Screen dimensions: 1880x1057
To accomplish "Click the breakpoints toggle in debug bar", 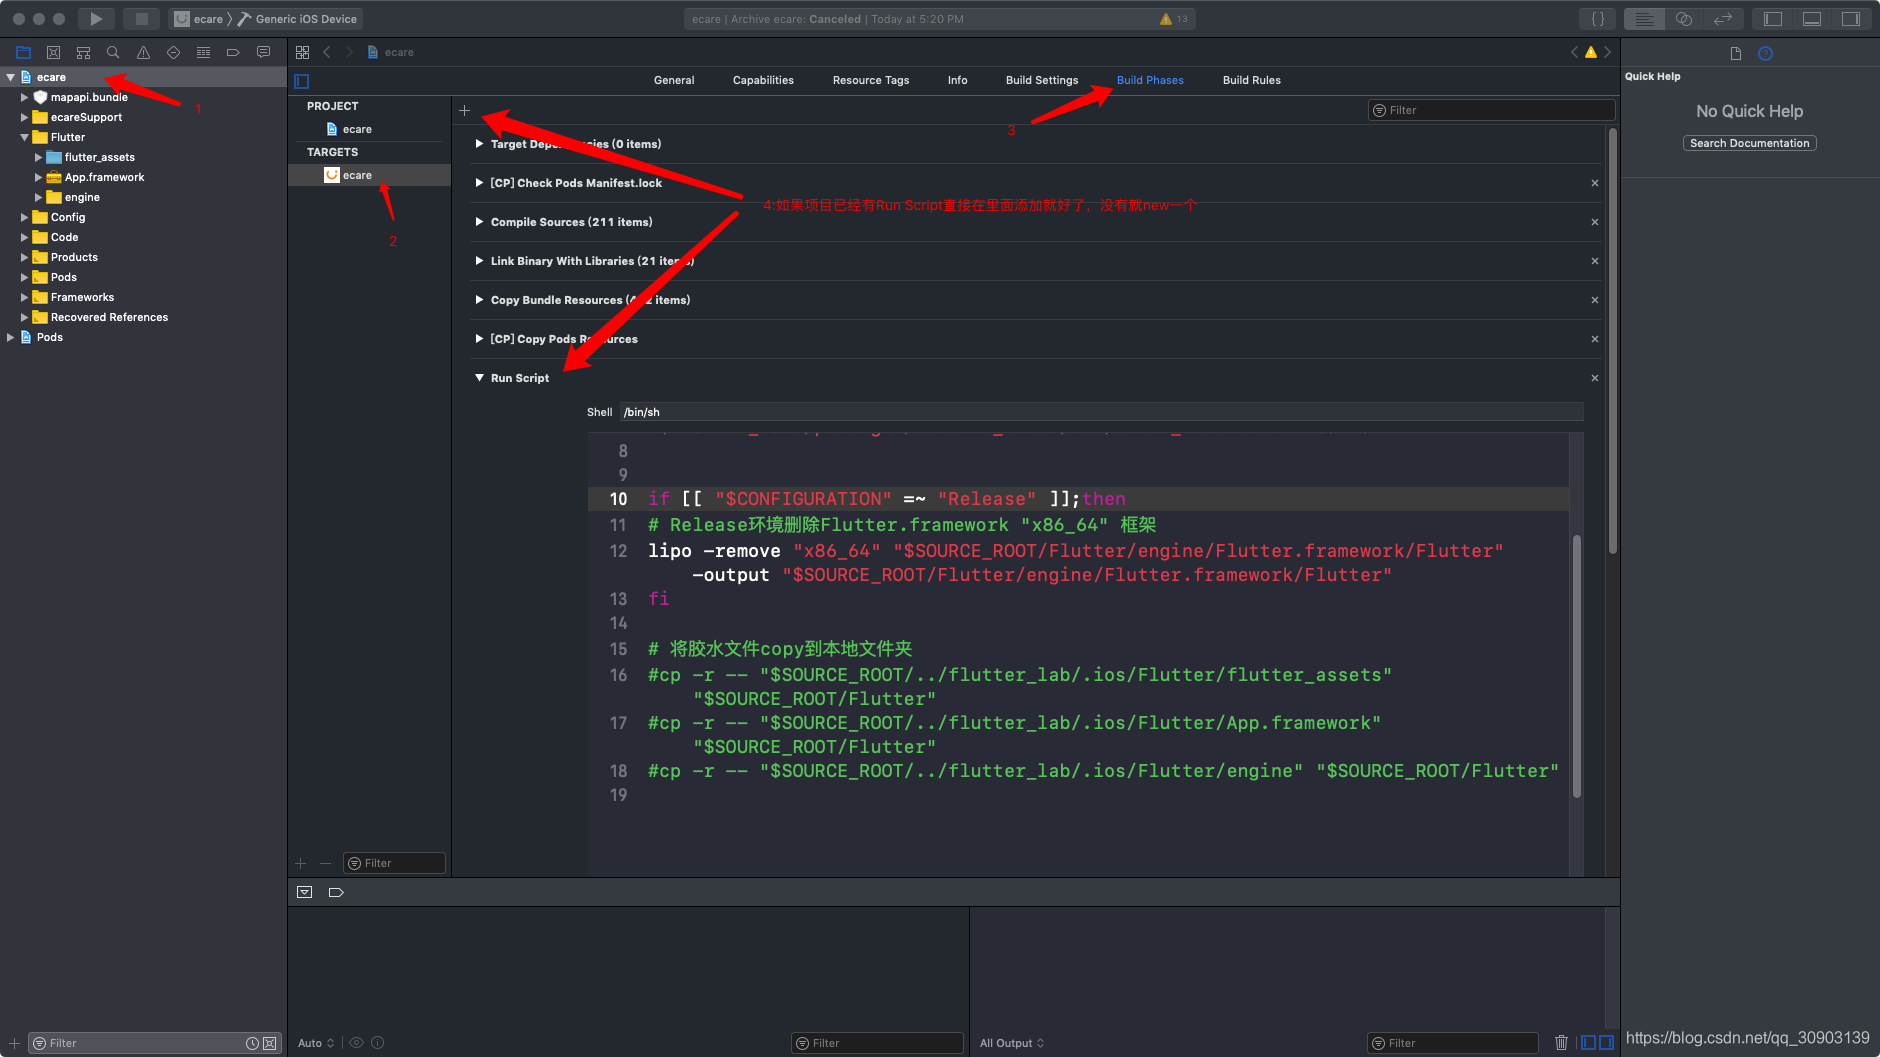I will (x=336, y=892).
